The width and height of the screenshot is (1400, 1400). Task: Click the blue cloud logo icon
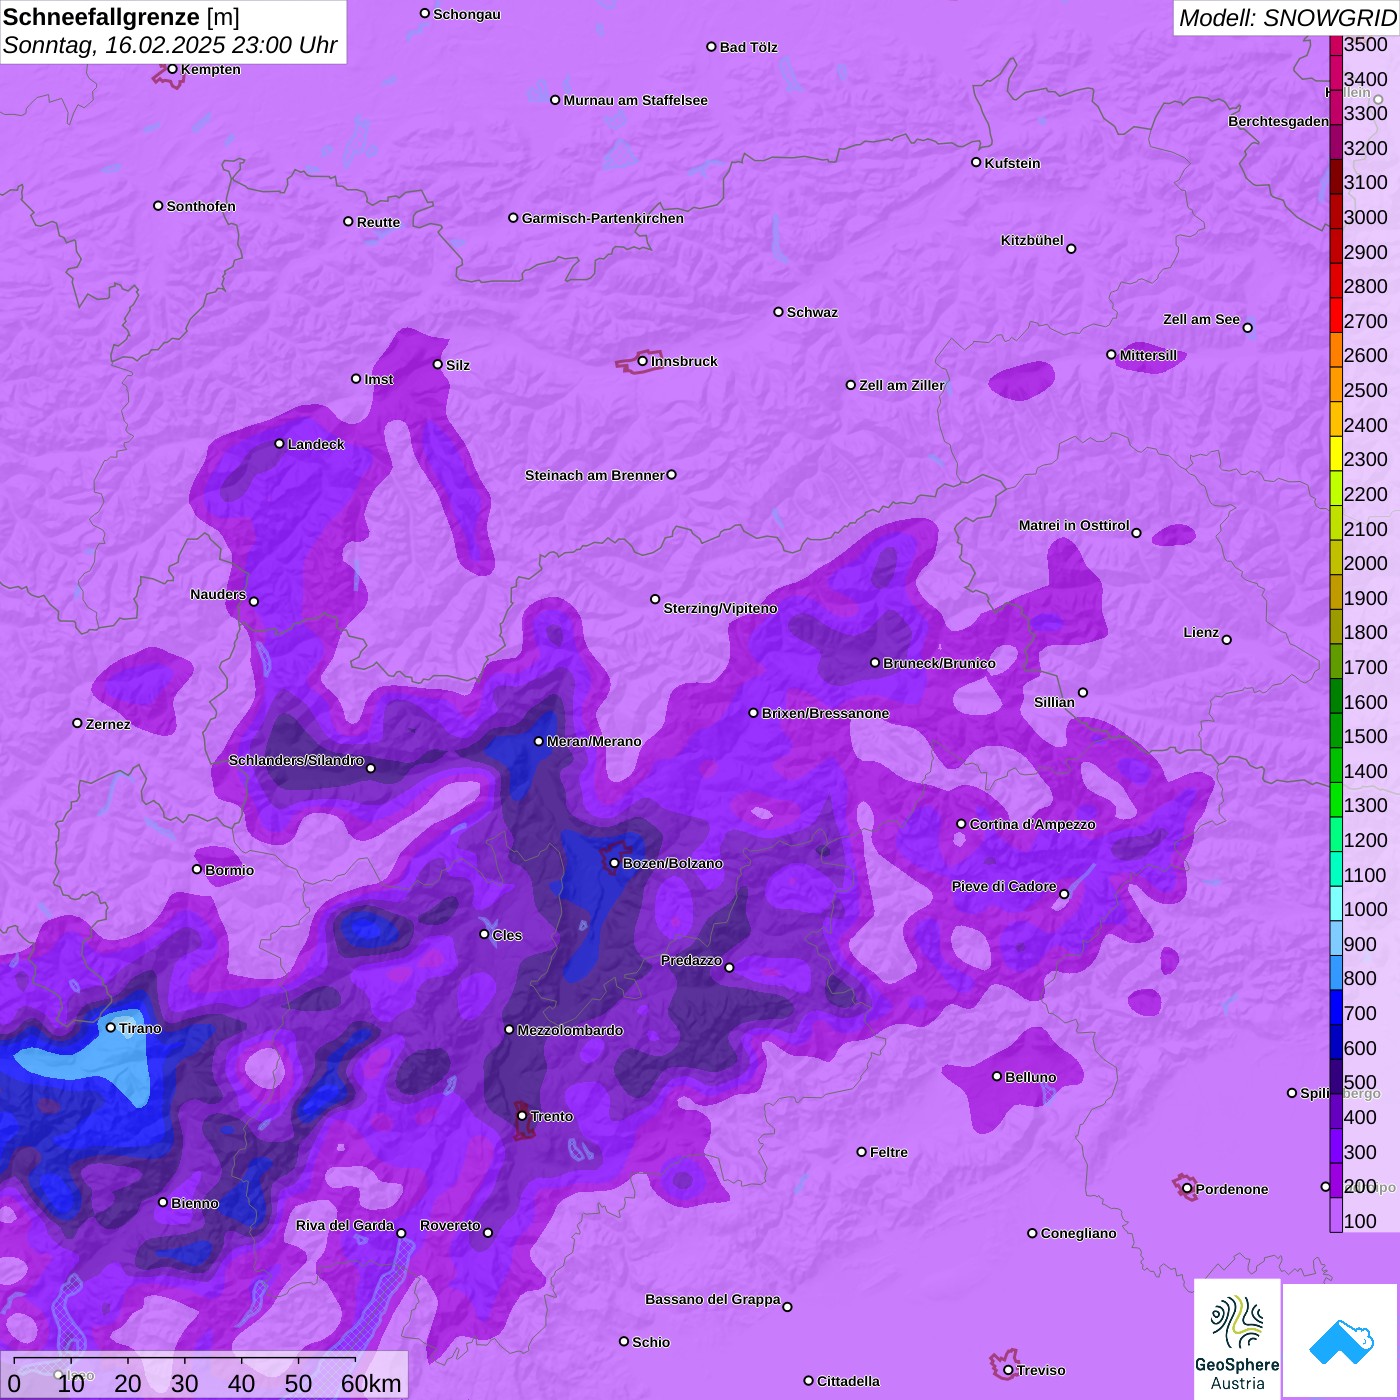pos(1341,1341)
